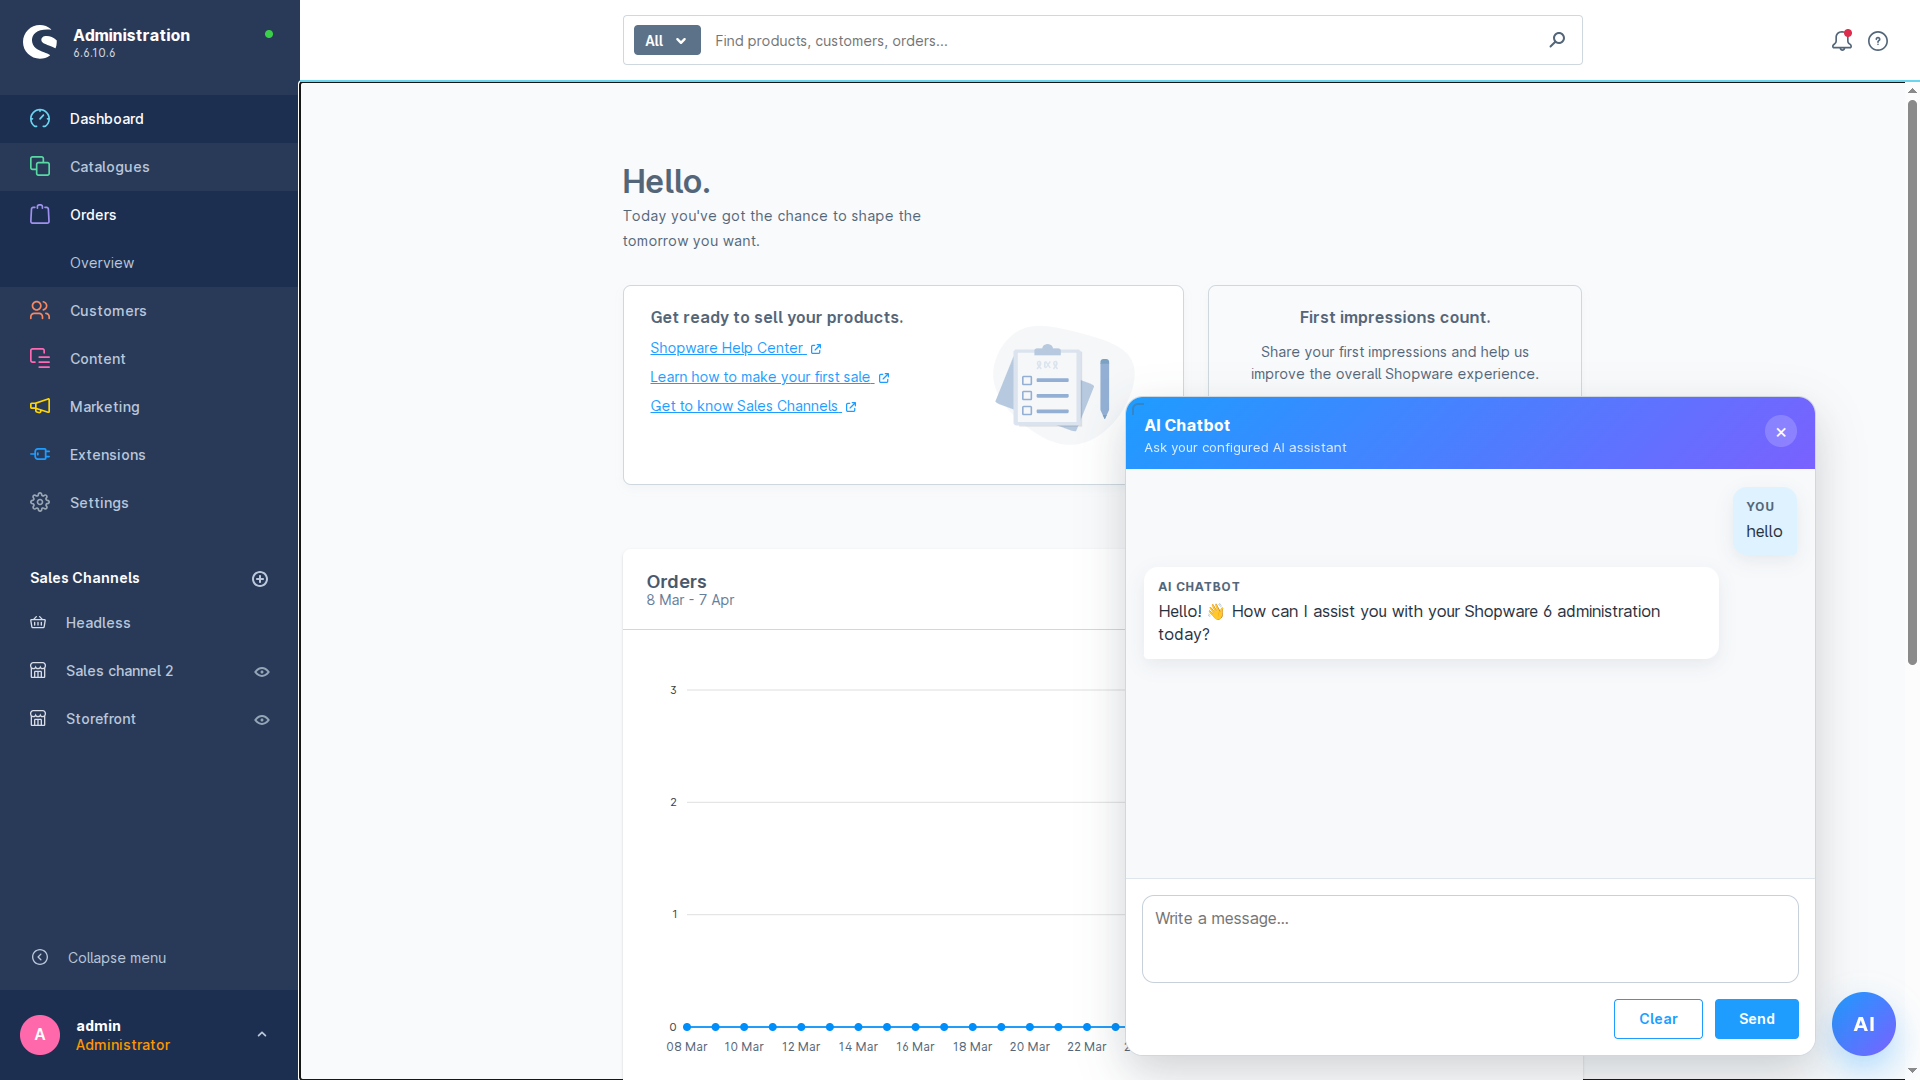Click the Sales Channels section heading
Screen dimensions: 1920x1080
point(85,578)
